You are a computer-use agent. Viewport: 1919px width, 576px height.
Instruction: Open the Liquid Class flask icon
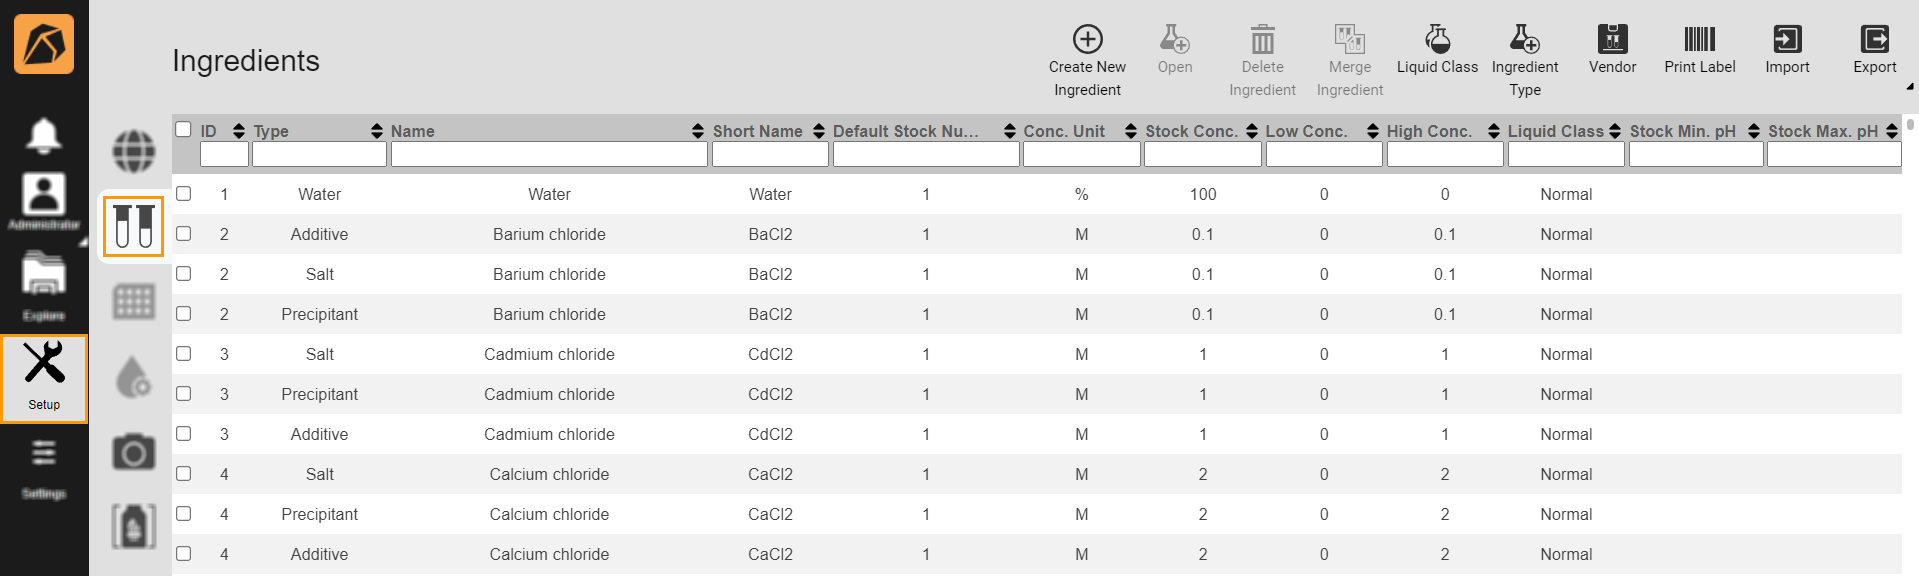[1437, 39]
